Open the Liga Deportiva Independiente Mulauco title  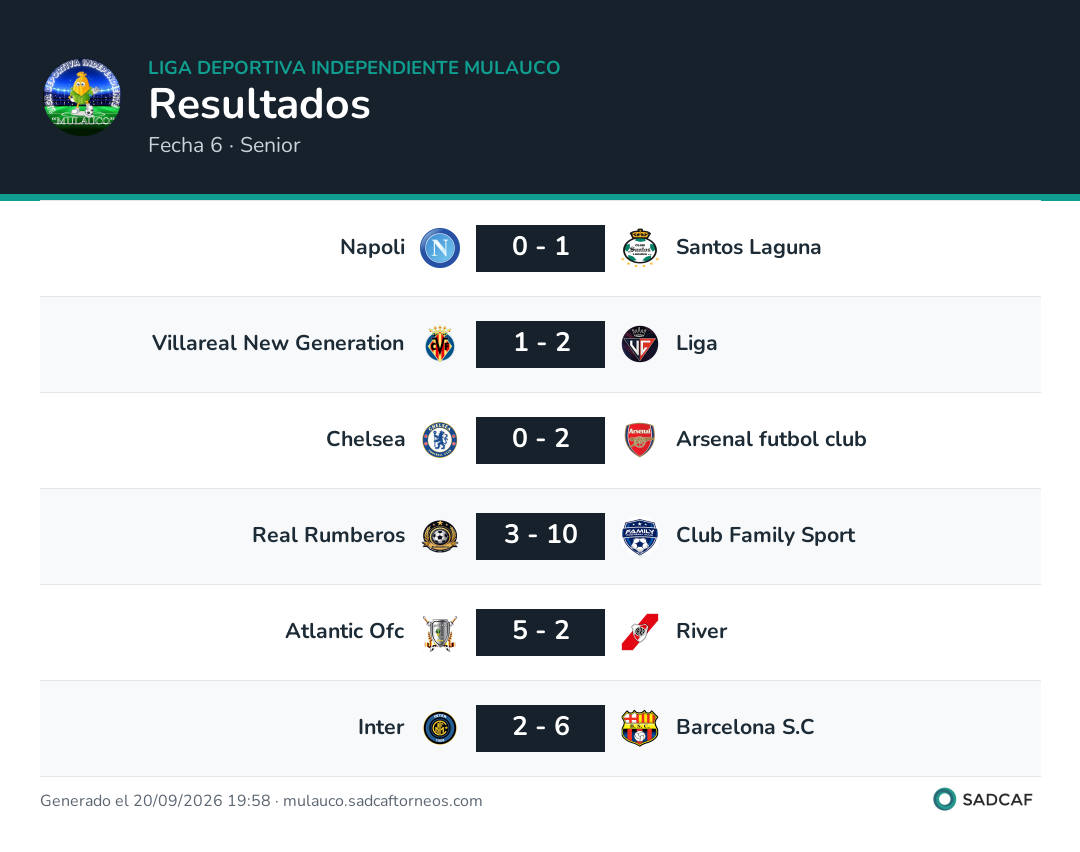tap(354, 67)
